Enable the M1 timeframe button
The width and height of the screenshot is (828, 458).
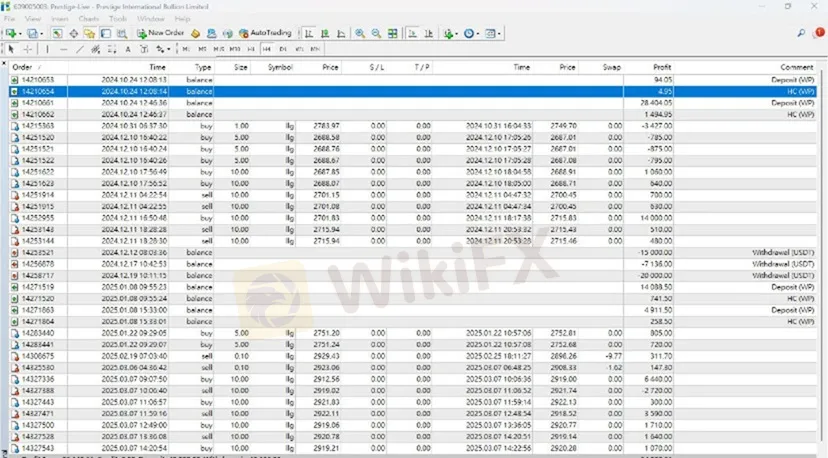click(187, 48)
